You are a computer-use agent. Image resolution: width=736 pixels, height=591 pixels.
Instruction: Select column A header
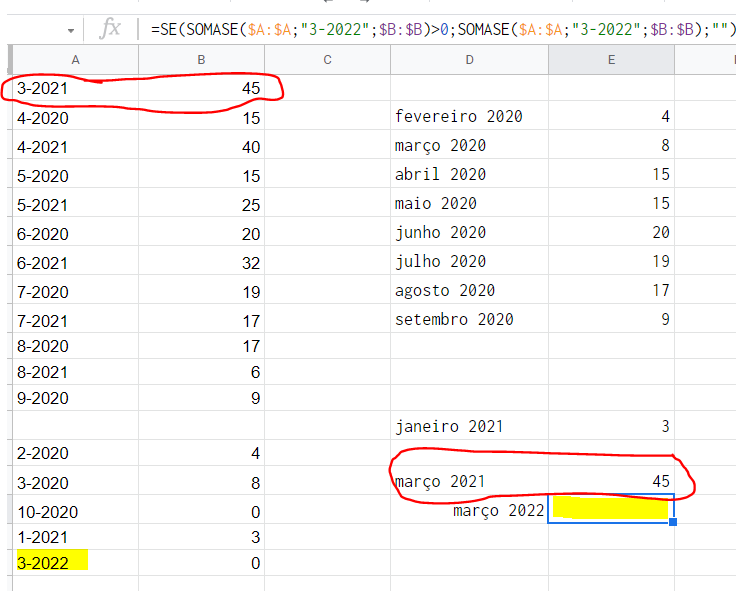click(75, 60)
